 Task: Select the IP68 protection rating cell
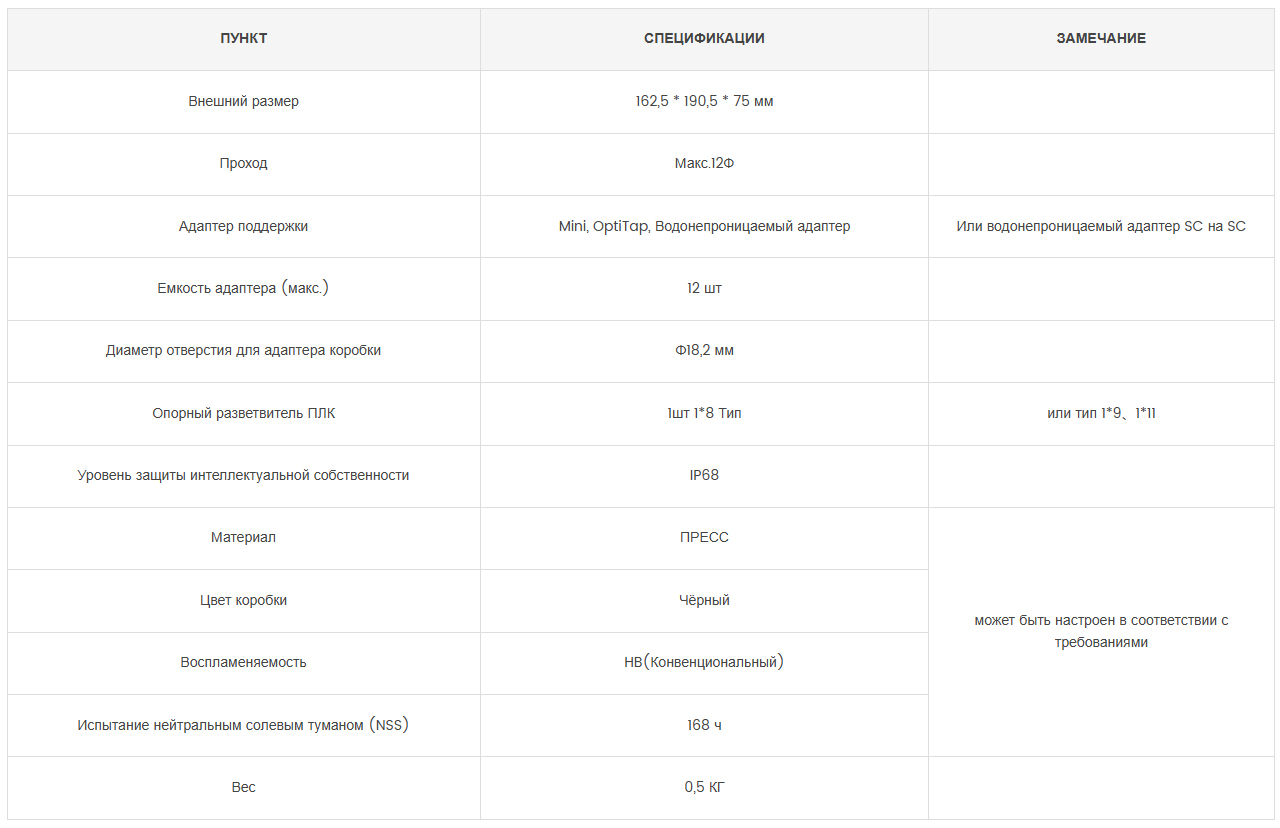(x=704, y=475)
